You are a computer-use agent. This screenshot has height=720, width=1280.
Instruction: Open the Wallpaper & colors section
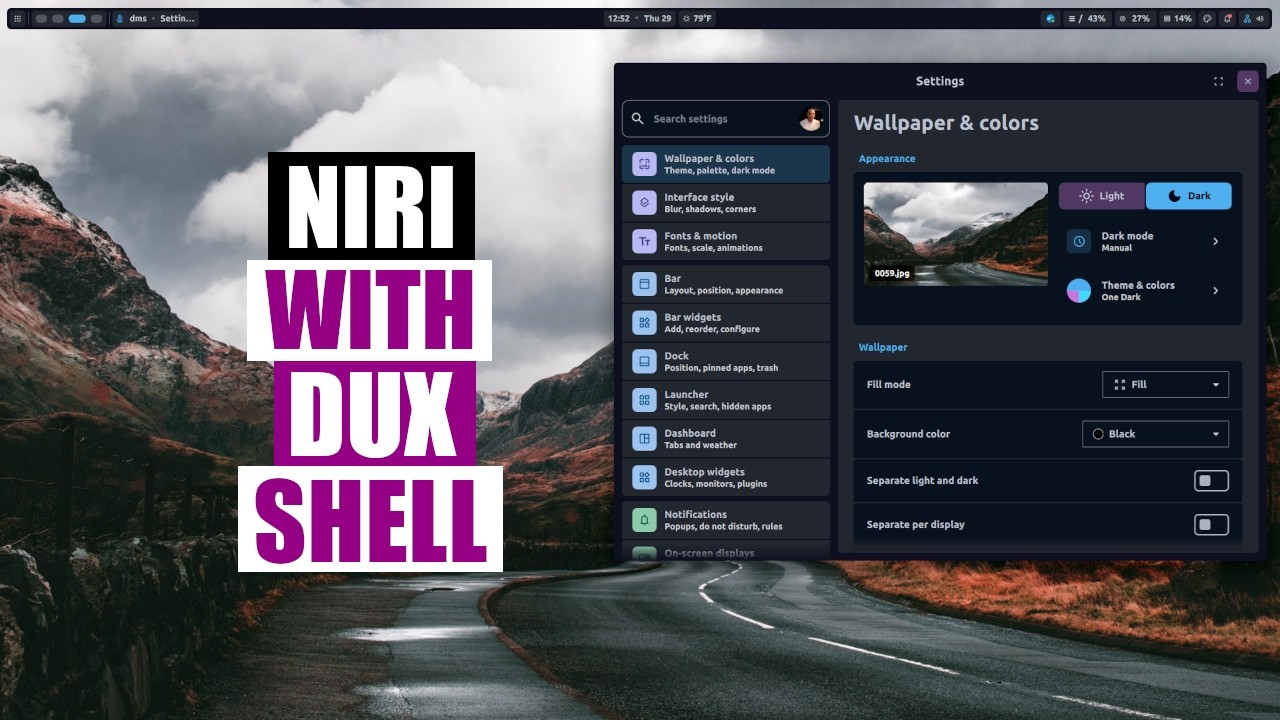(726, 164)
